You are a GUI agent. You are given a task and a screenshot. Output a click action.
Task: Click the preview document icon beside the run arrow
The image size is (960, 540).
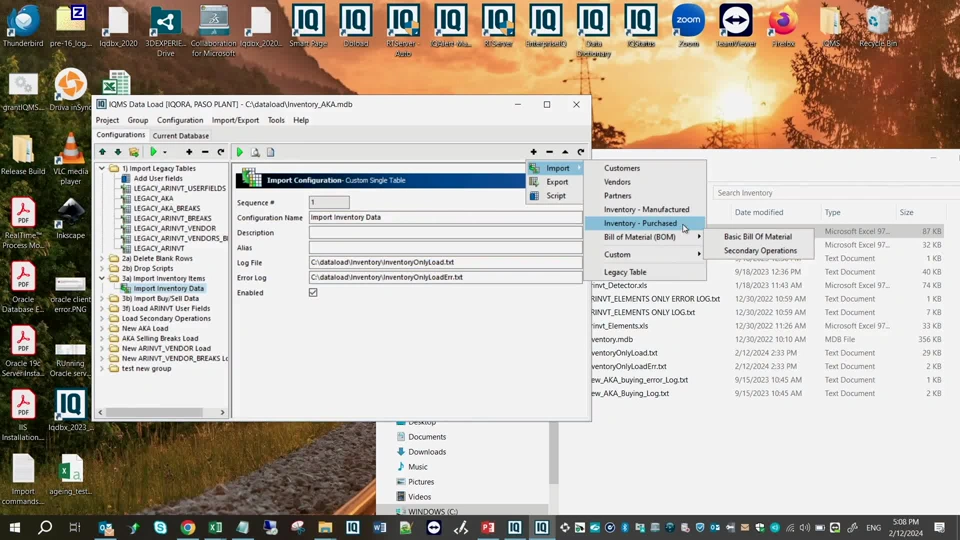pyautogui.click(x=255, y=152)
